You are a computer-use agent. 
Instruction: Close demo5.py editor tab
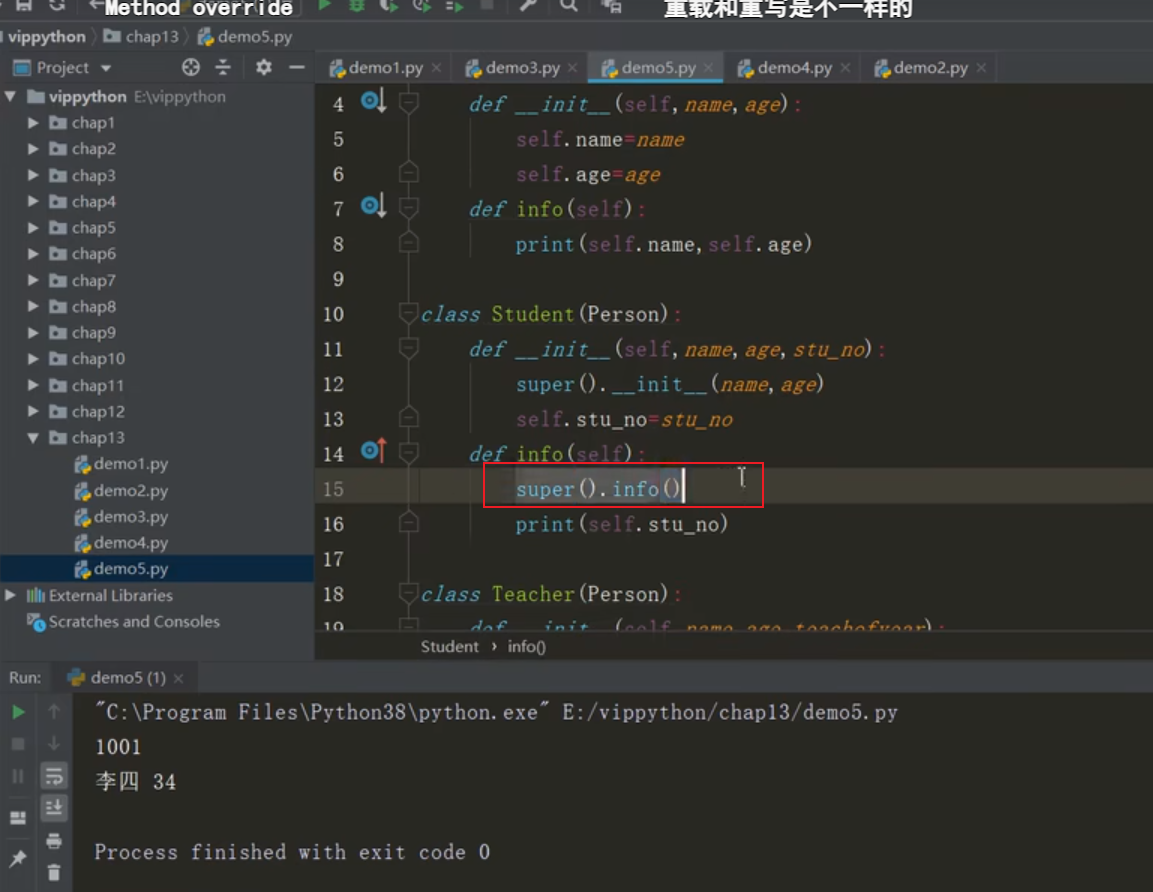(x=708, y=68)
